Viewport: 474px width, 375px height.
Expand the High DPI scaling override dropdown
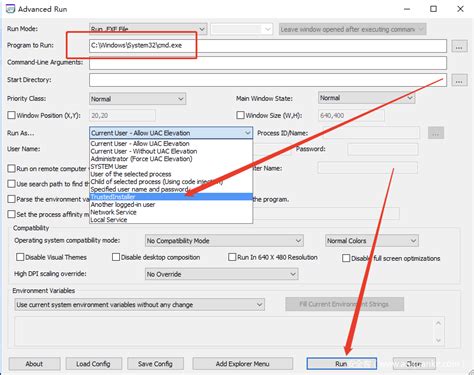click(x=221, y=274)
